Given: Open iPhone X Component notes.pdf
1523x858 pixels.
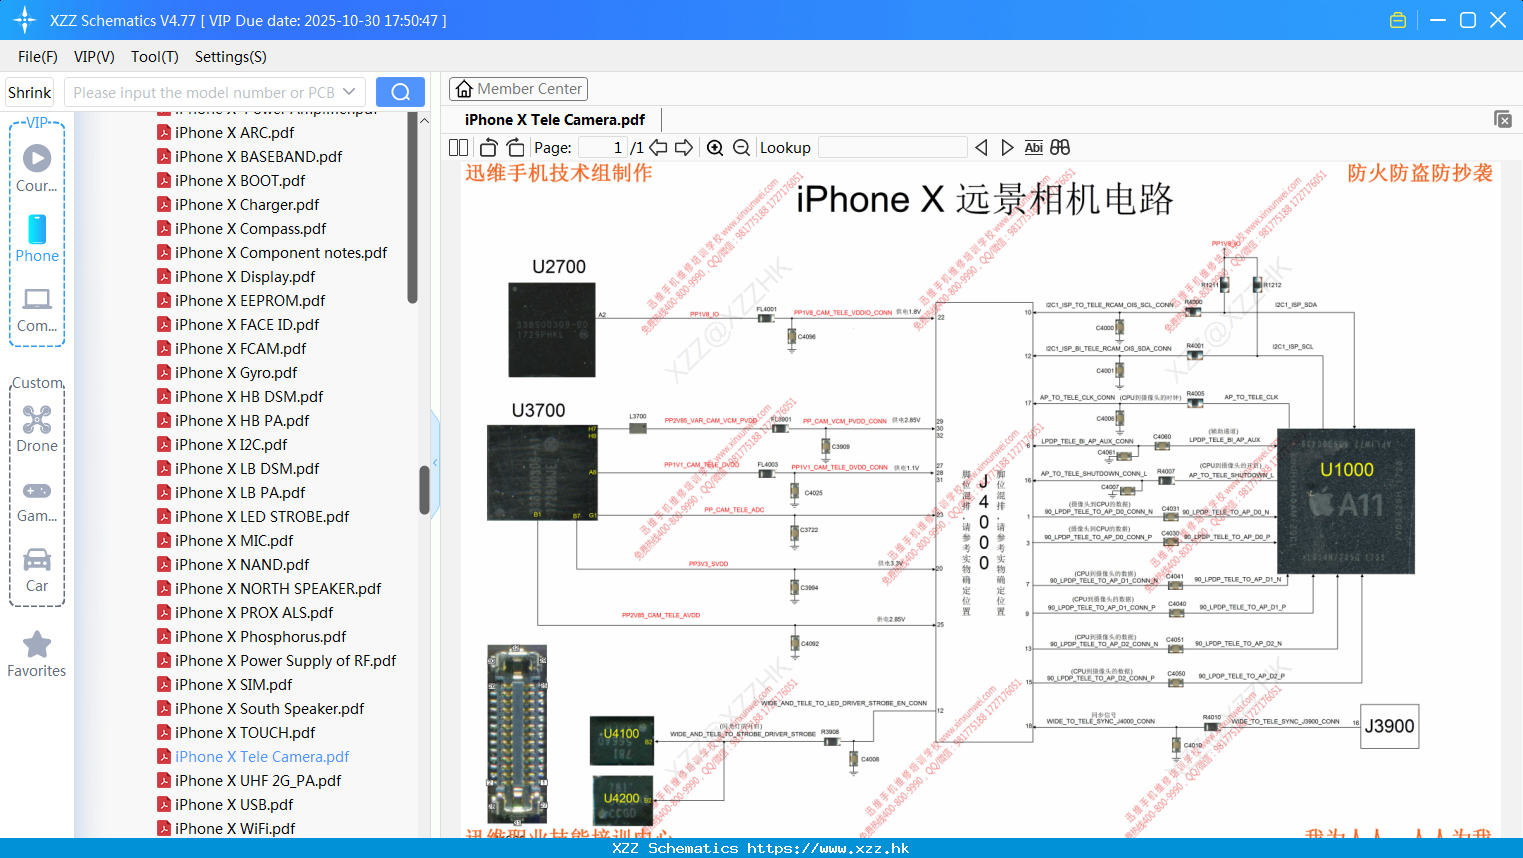Looking at the screenshot, I should [x=281, y=253].
